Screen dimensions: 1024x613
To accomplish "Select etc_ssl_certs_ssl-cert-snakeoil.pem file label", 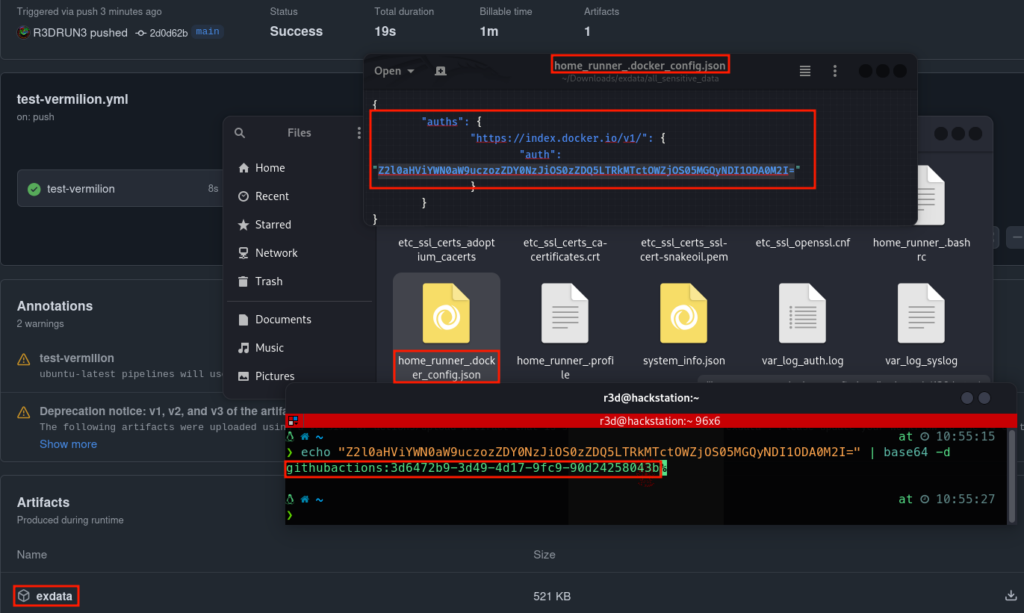I will tap(684, 250).
